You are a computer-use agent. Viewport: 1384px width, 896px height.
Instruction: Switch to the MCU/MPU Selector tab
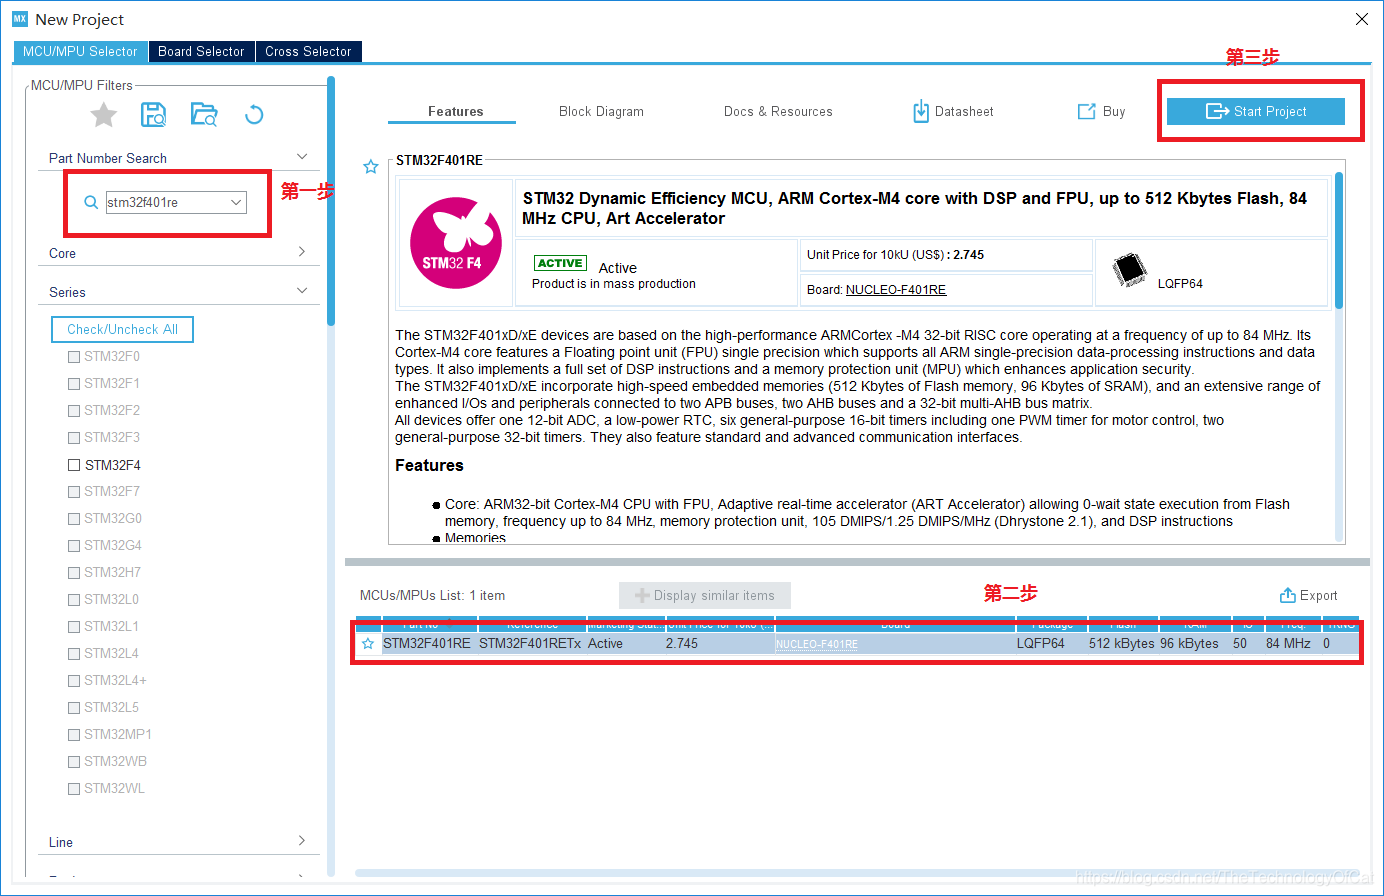(80, 51)
